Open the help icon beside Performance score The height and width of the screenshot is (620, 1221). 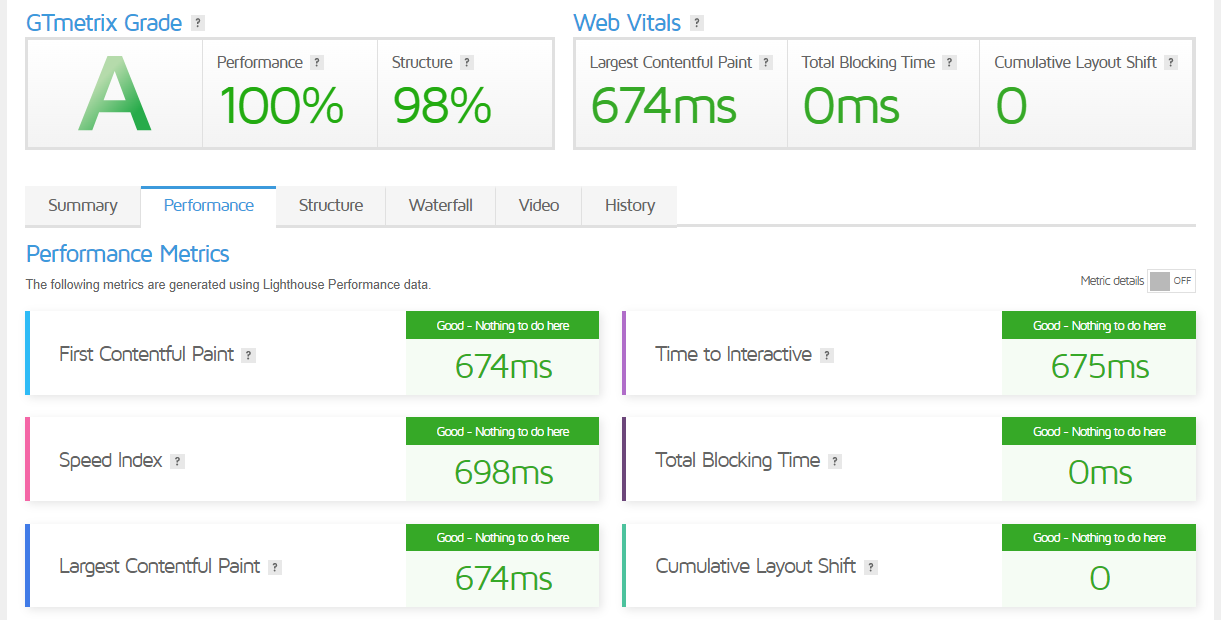pyautogui.click(x=317, y=62)
